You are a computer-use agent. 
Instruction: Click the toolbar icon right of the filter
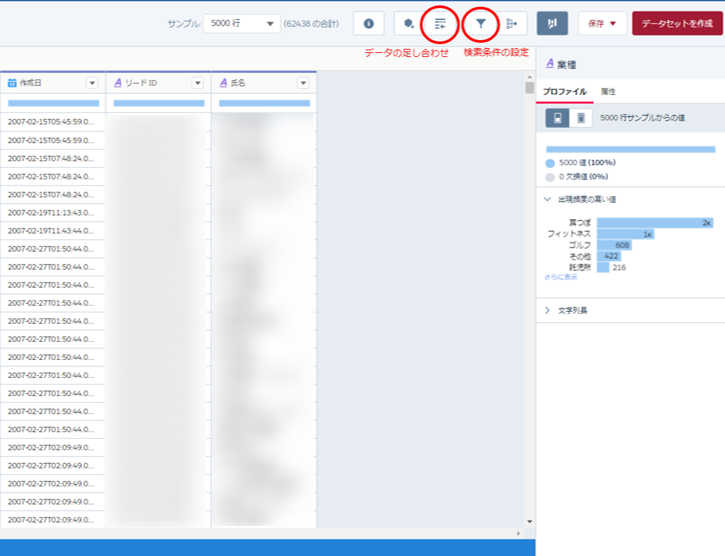coord(513,23)
